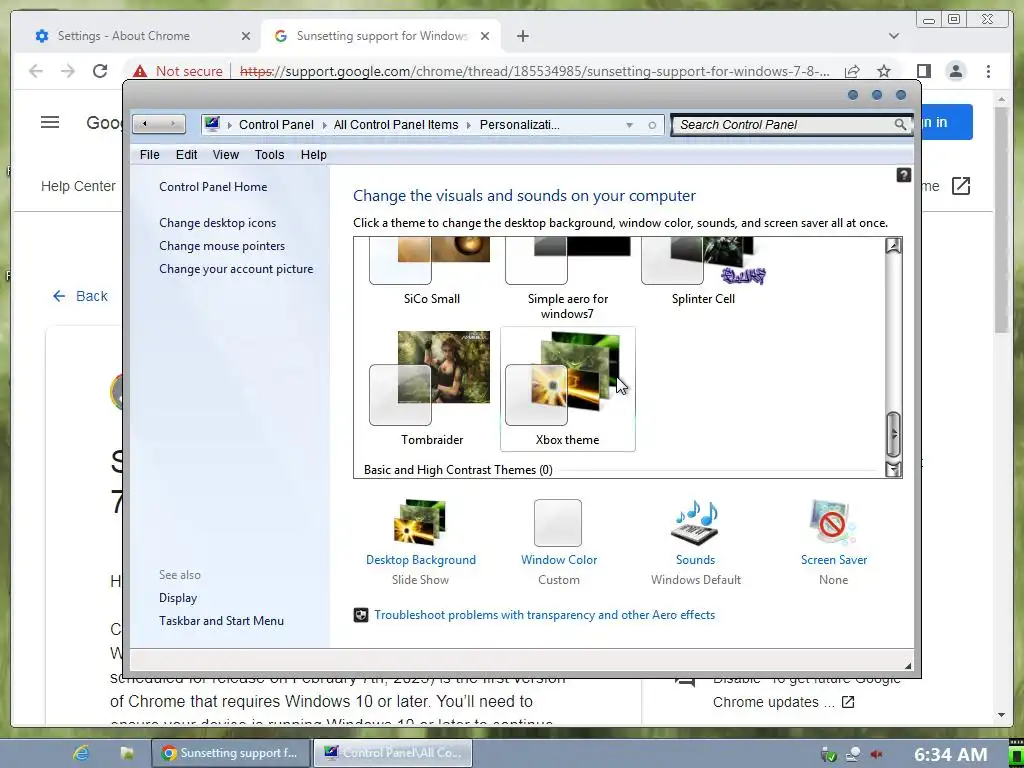This screenshot has height=768, width=1024.
Task: Click the 6:34 AM taskbar clock
Action: [x=950, y=755]
